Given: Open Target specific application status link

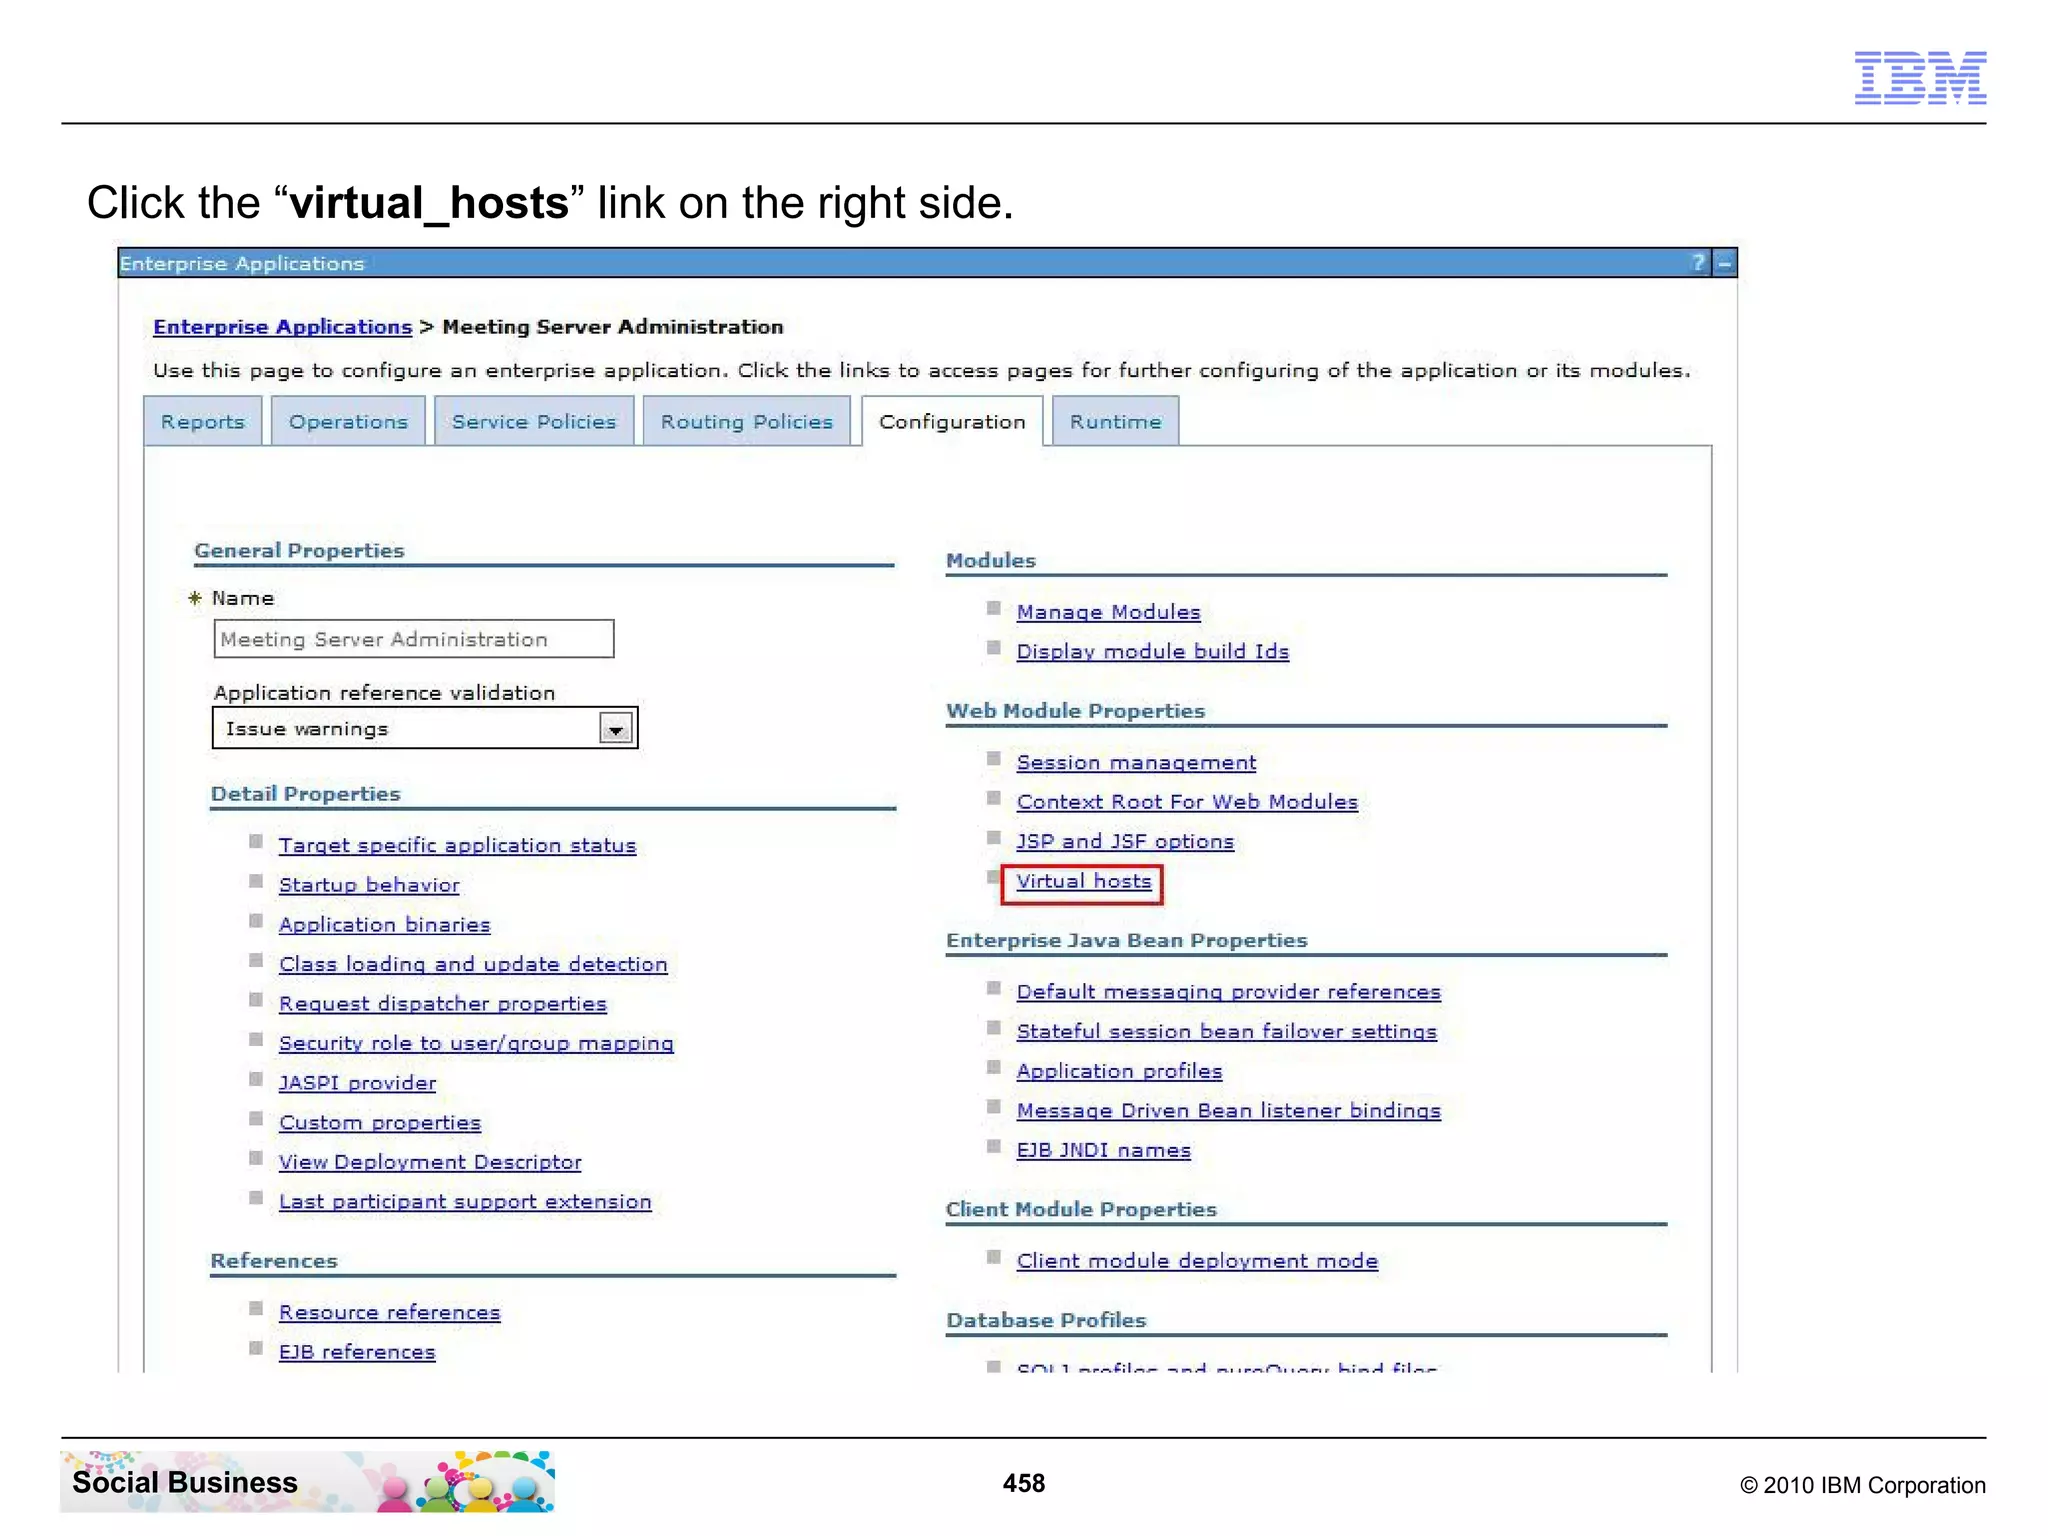Looking at the screenshot, I should tap(457, 846).
